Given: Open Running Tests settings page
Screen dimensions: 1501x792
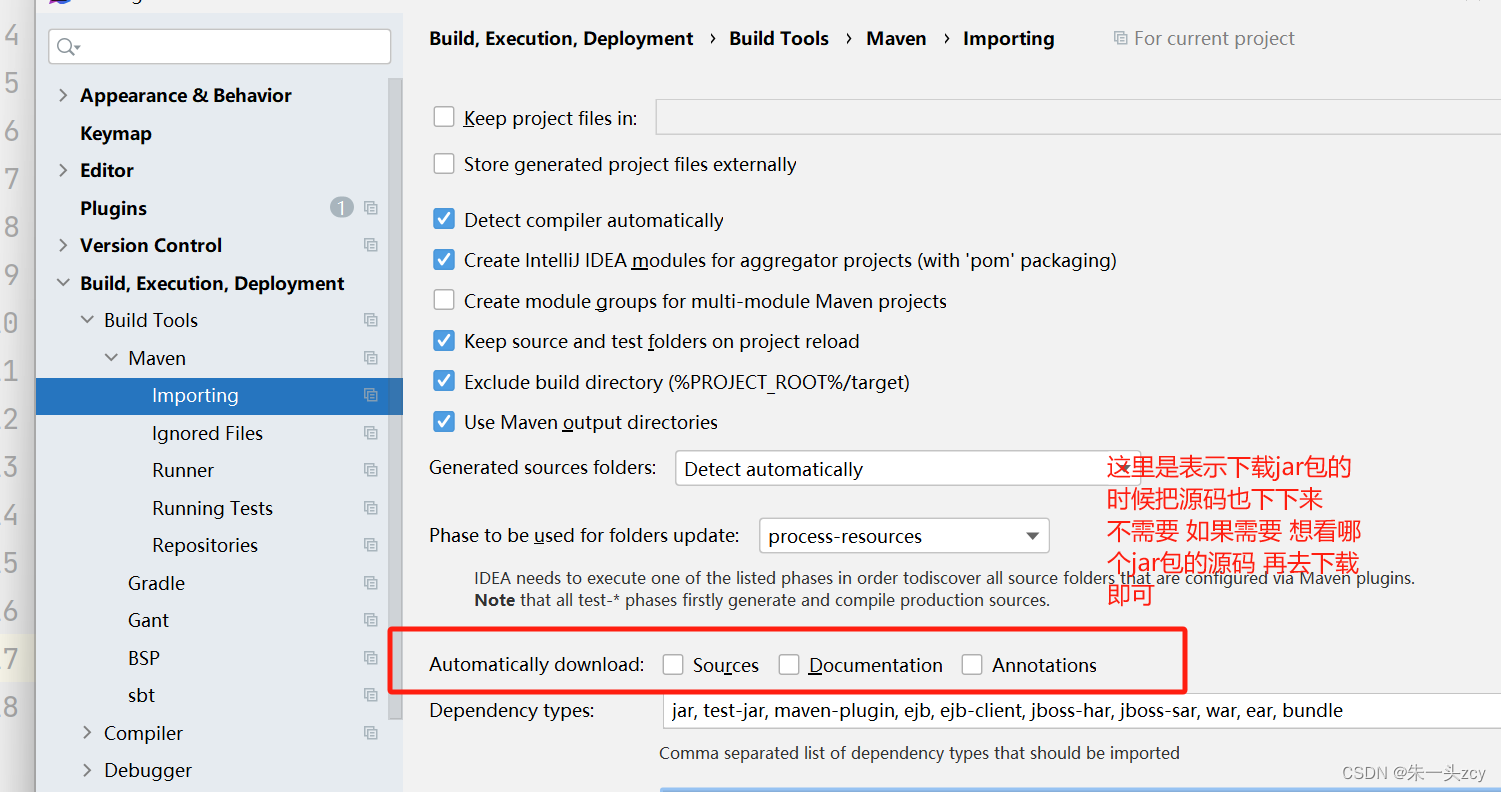Looking at the screenshot, I should tap(212, 508).
